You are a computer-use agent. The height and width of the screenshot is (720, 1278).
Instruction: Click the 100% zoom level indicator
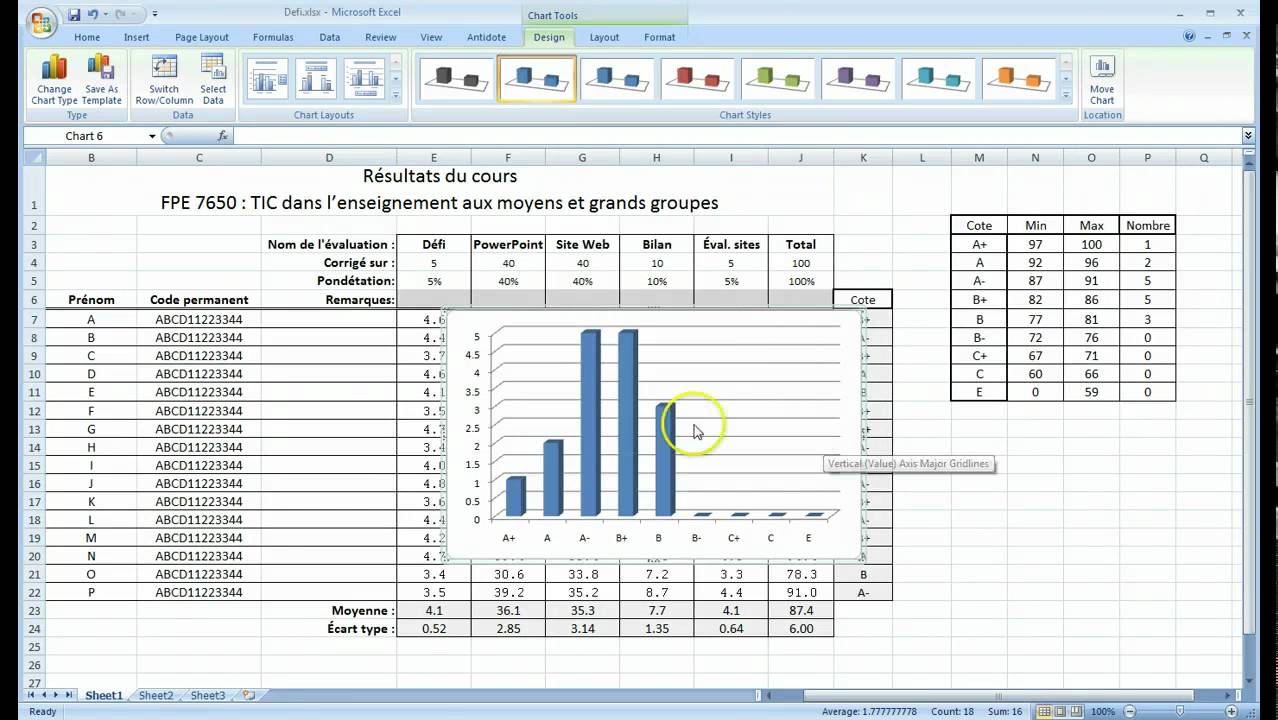[x=1104, y=711]
